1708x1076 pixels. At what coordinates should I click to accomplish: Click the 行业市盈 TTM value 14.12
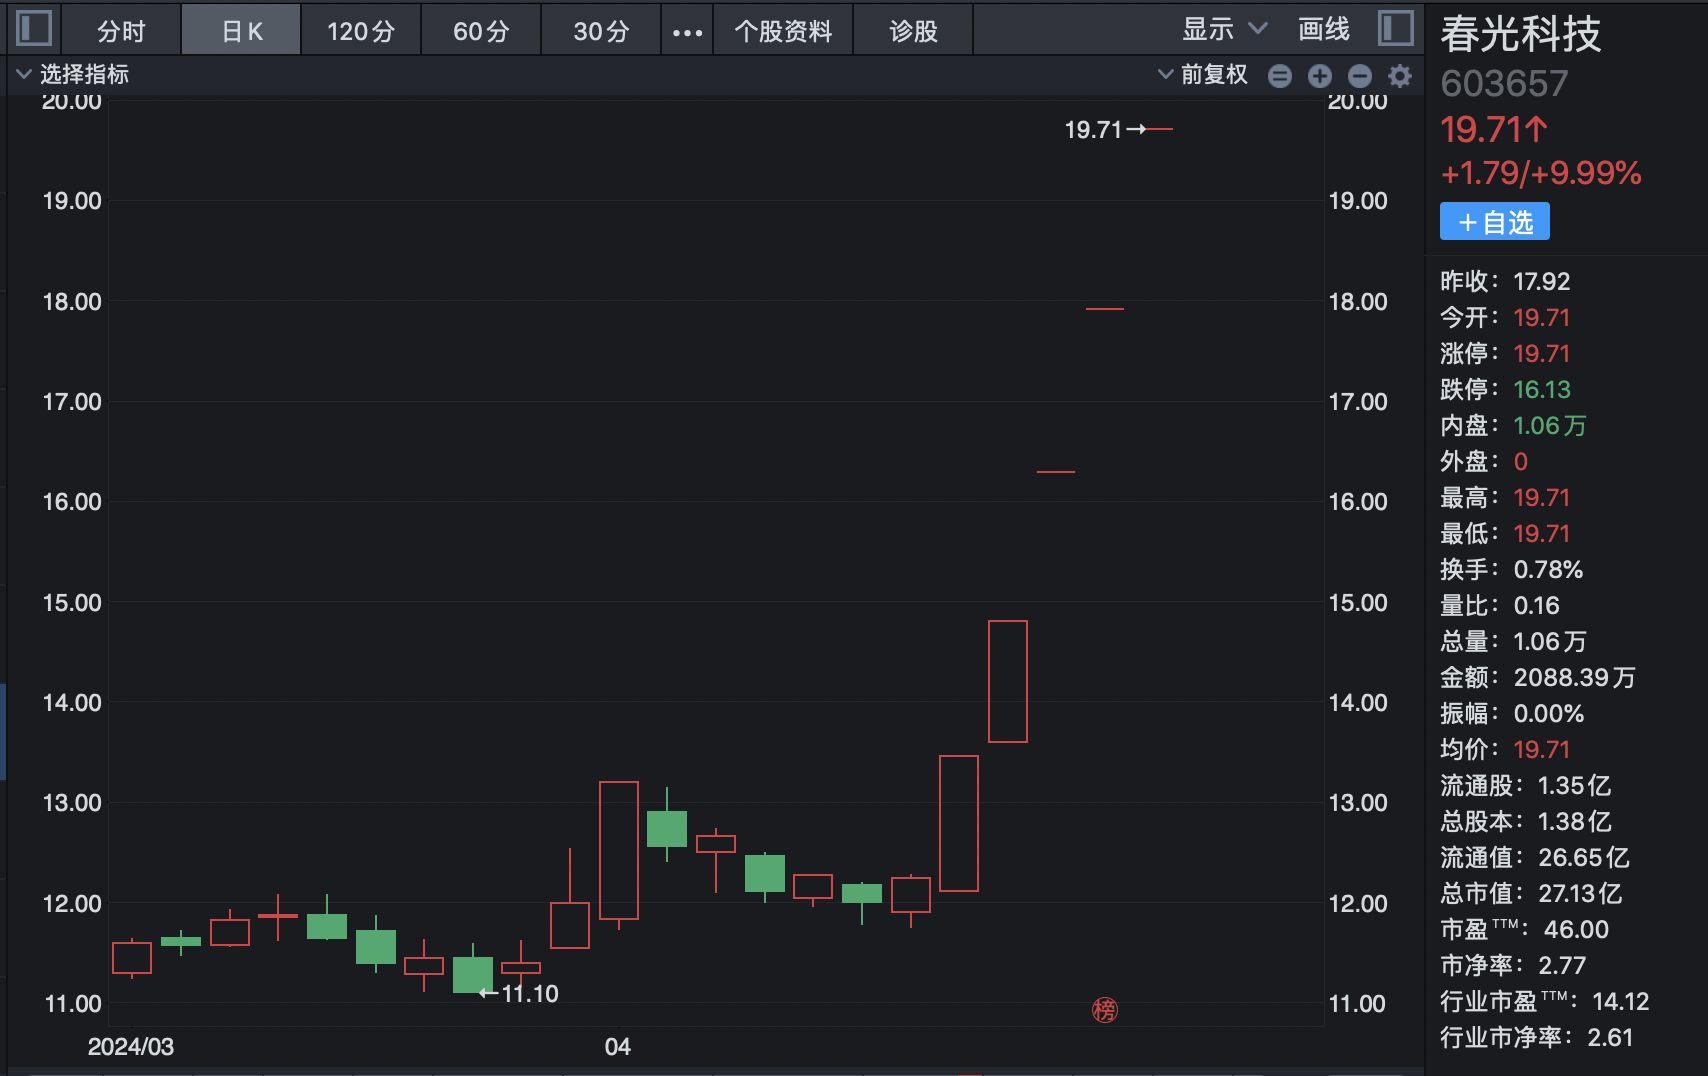coord(1621,1002)
